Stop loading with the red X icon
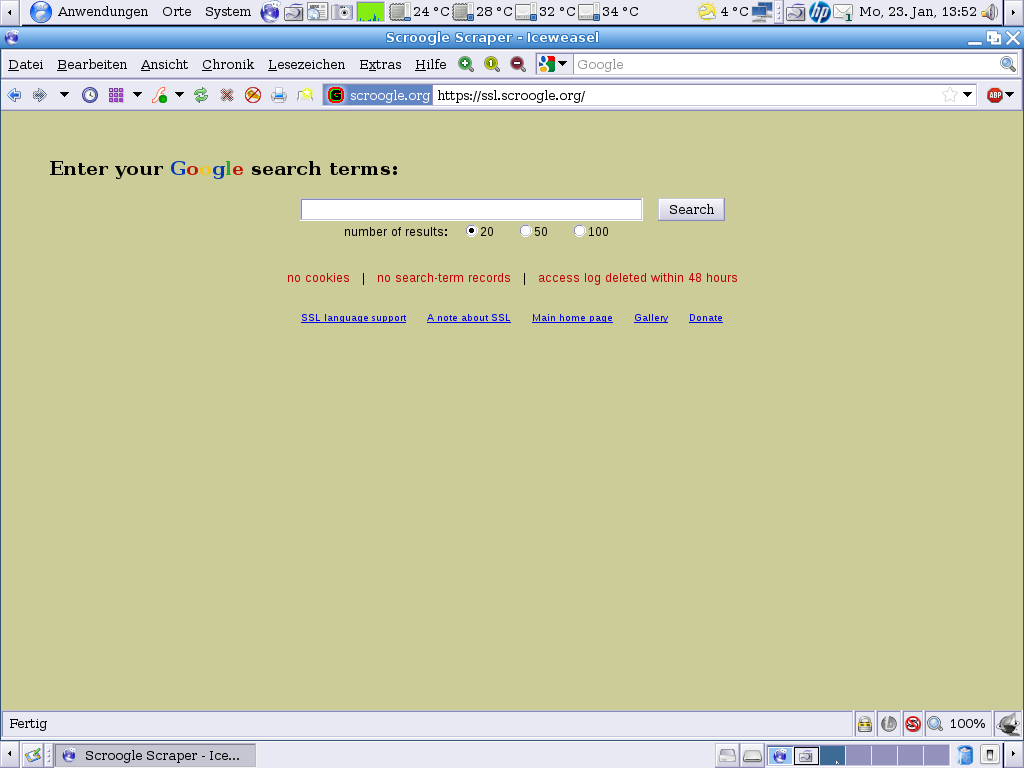 227,95
